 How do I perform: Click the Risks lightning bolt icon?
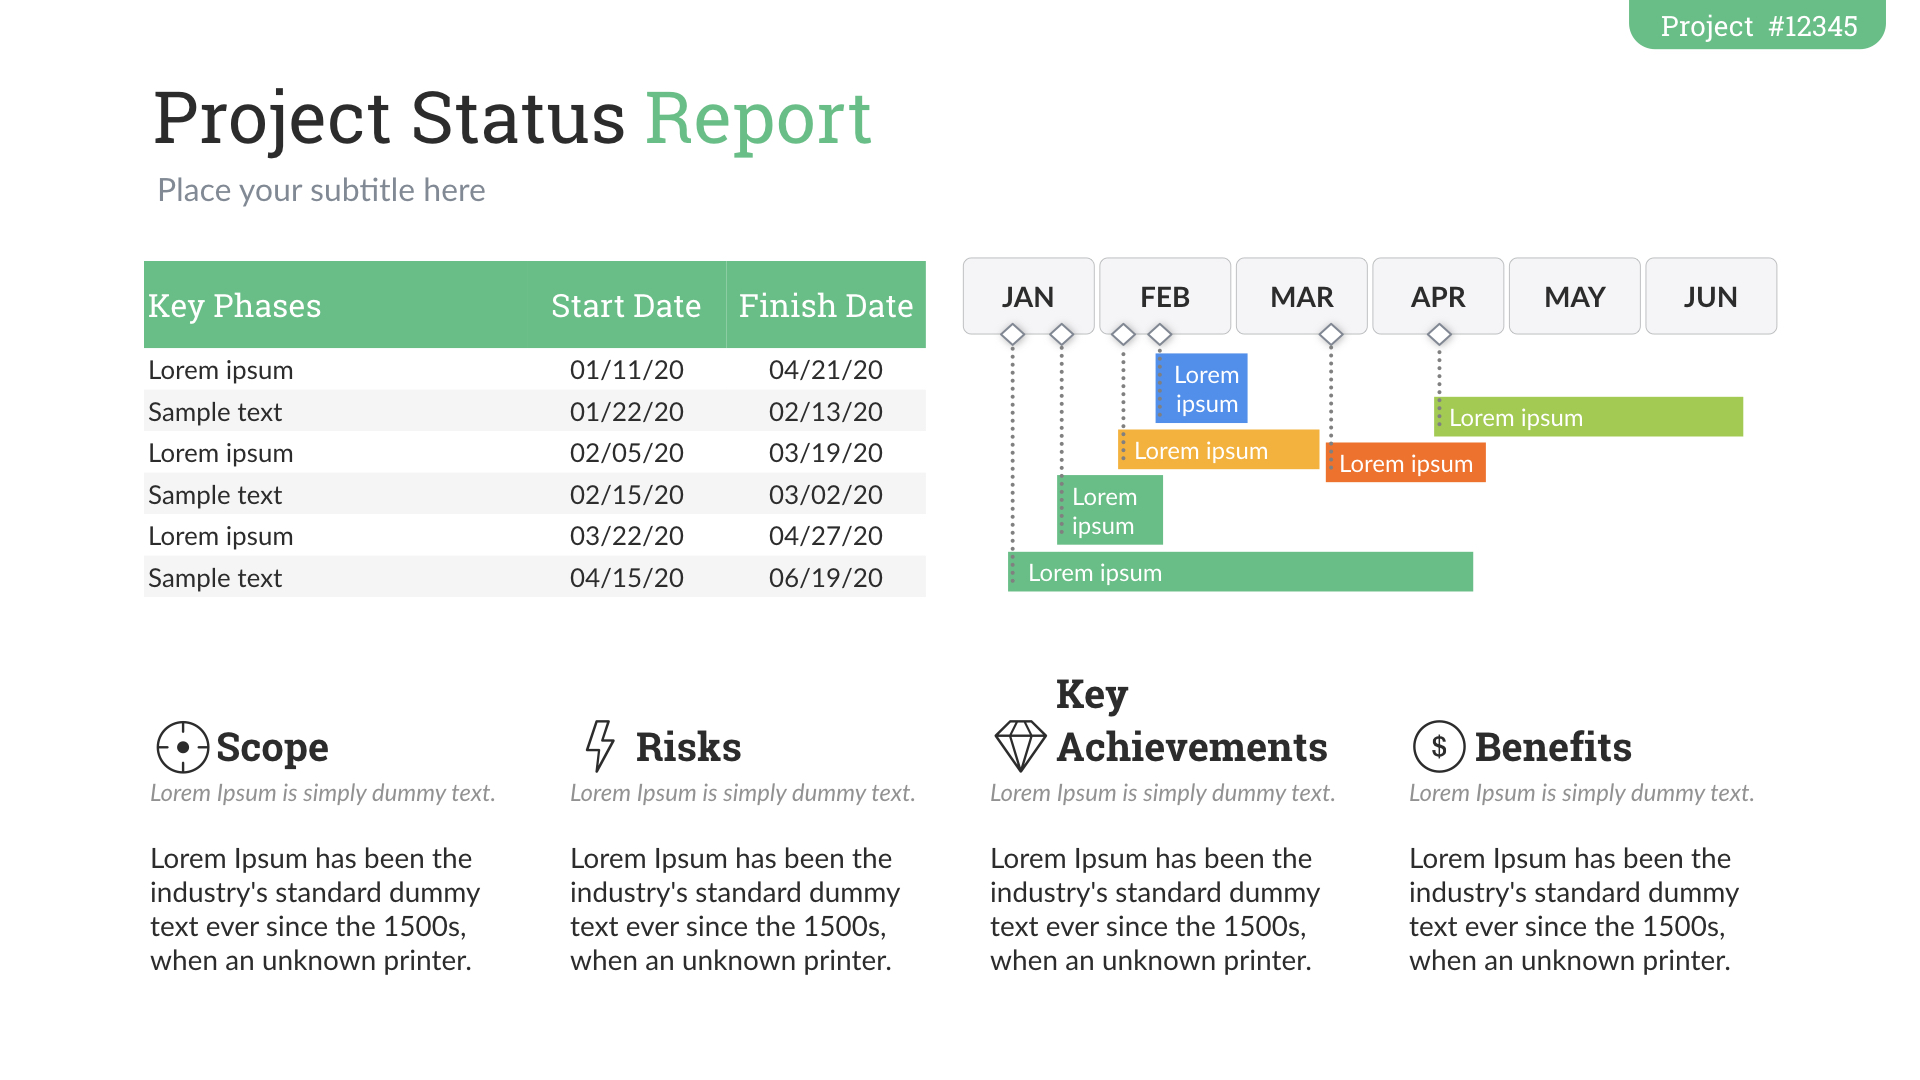pyautogui.click(x=600, y=746)
